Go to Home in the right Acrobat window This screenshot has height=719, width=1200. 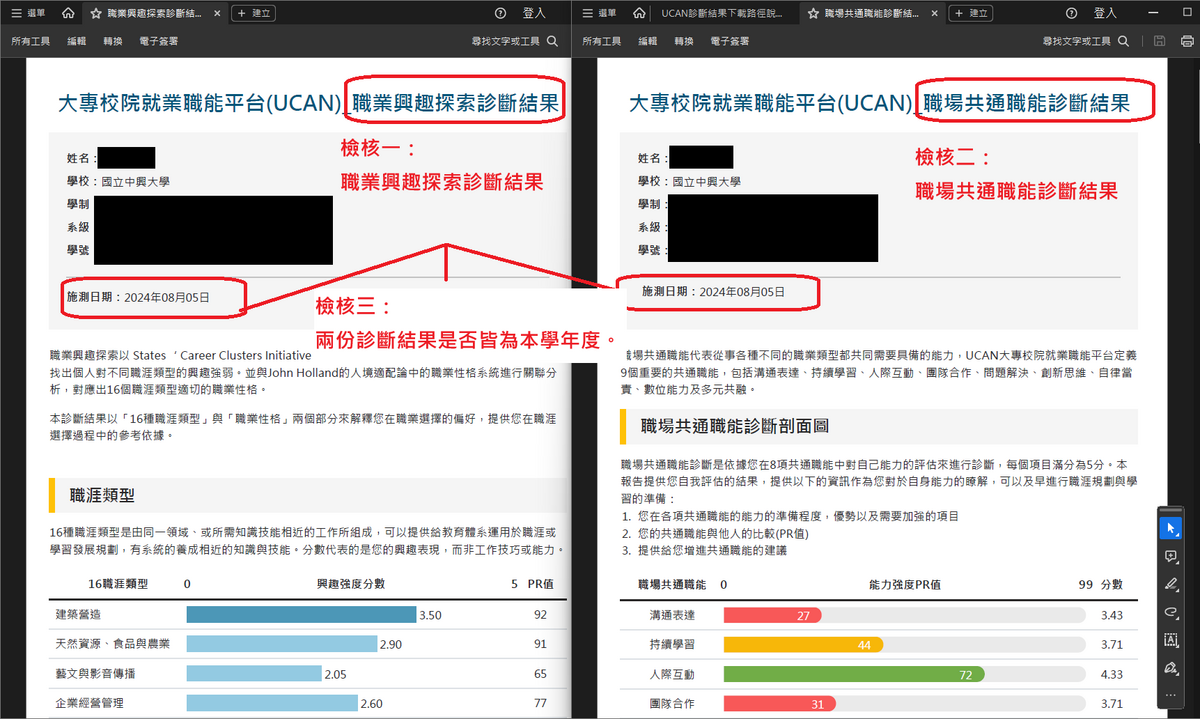[639, 13]
